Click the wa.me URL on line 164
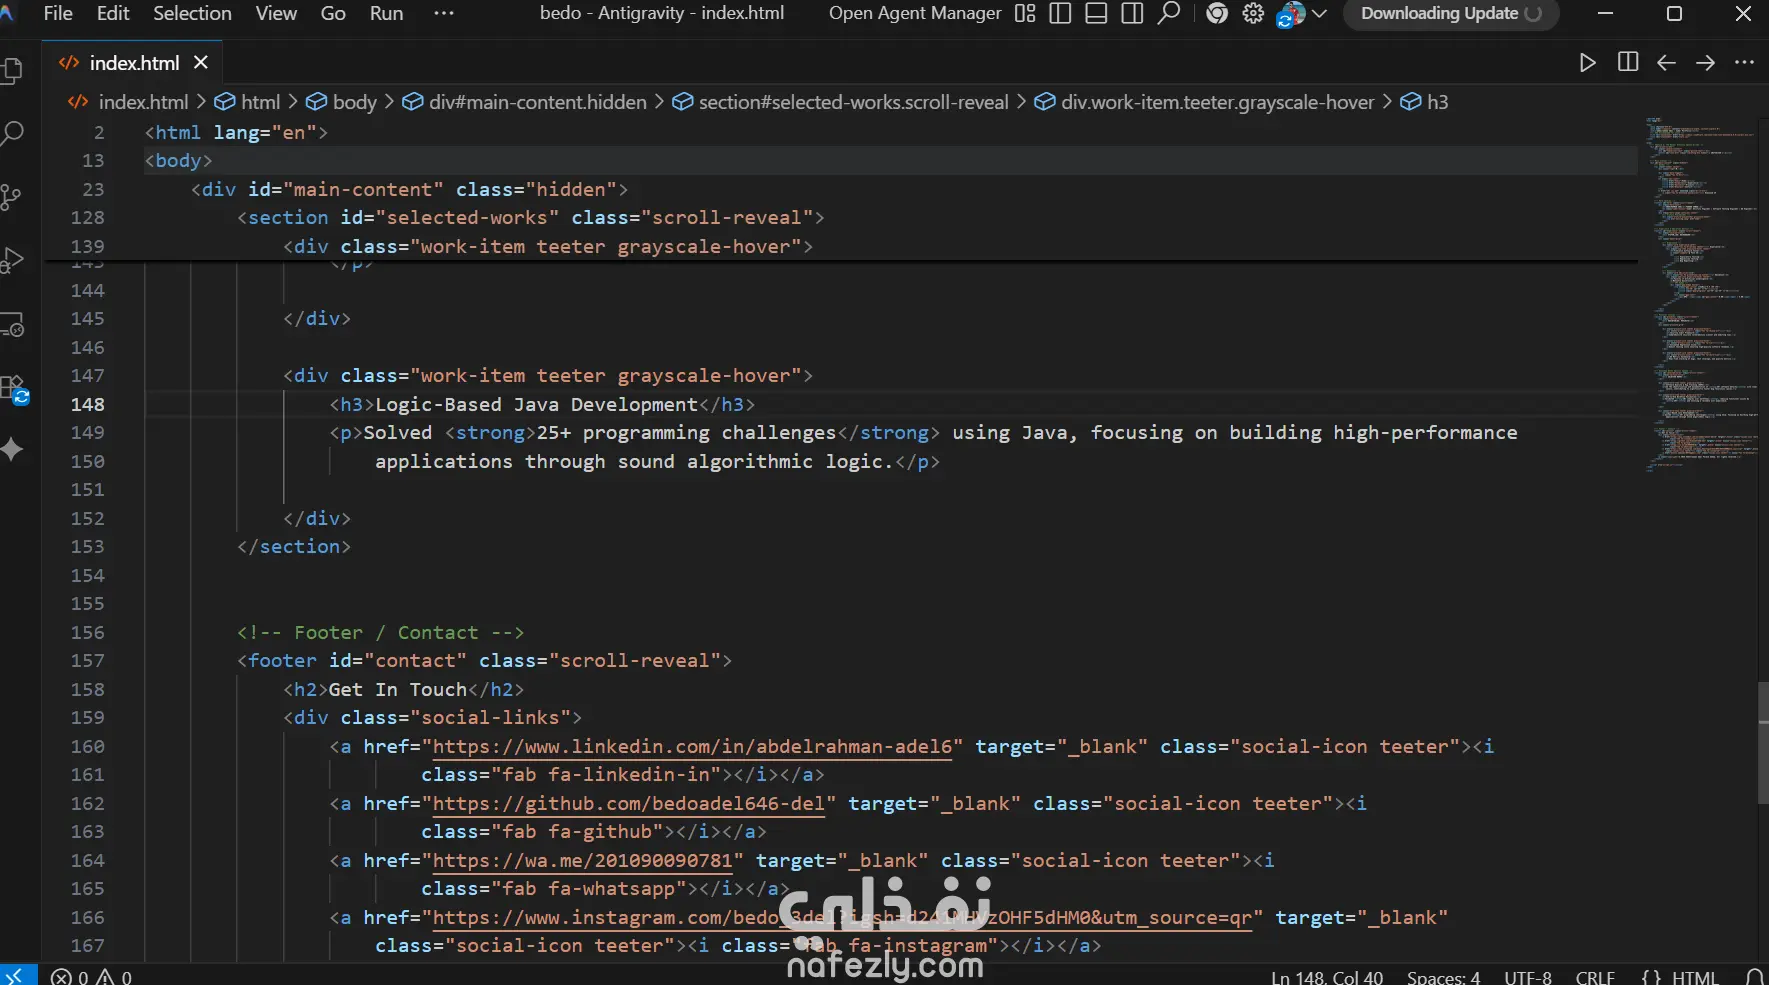The height and width of the screenshot is (985, 1769). (583, 861)
